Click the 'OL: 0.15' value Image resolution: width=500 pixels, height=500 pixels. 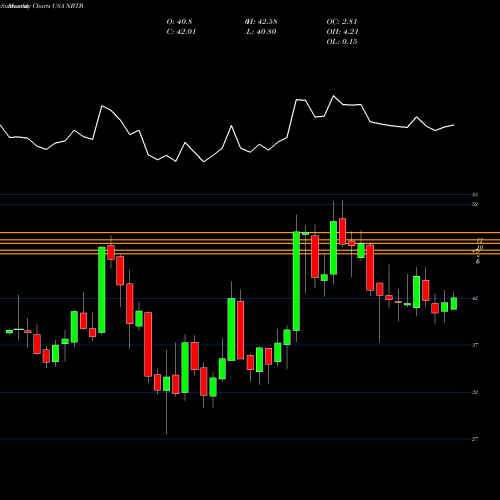342,42
